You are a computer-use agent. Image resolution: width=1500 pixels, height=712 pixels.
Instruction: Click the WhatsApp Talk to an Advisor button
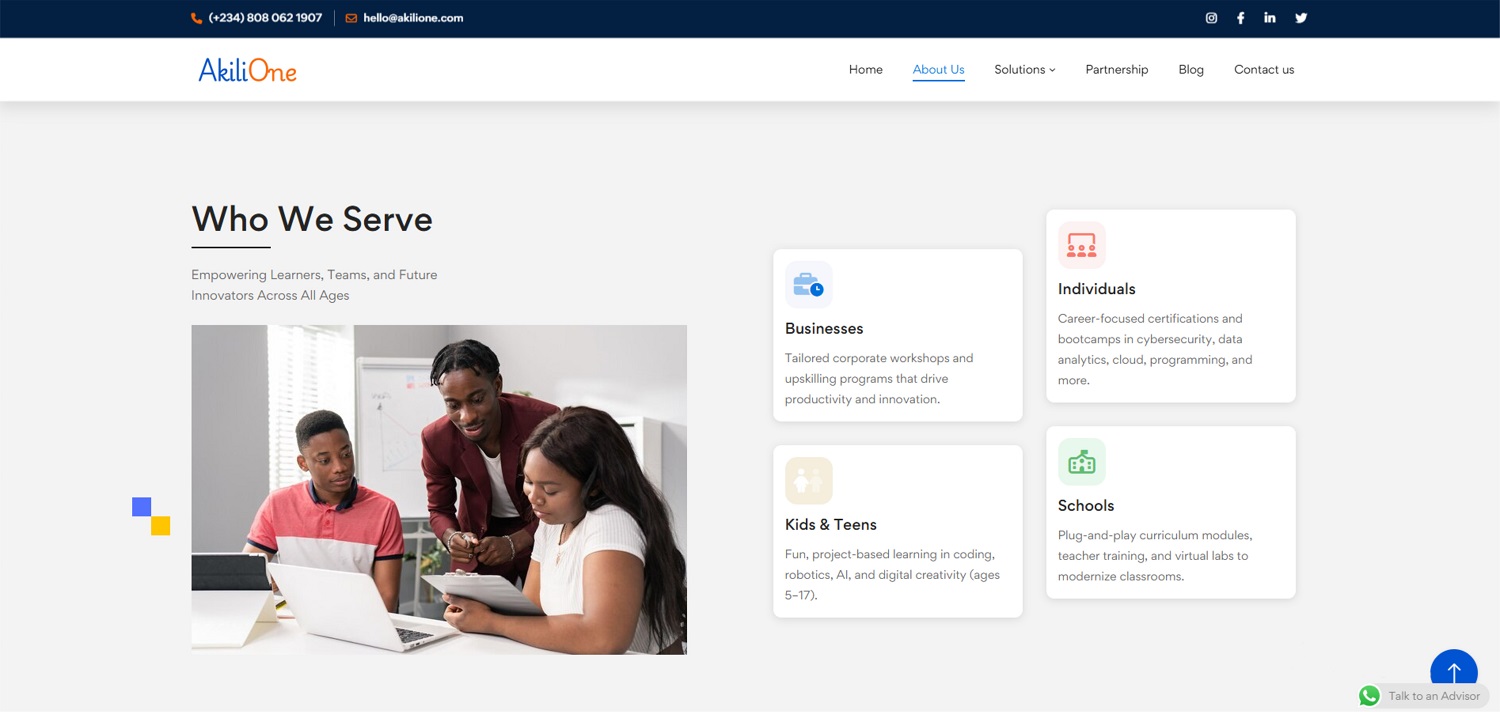coord(1422,696)
